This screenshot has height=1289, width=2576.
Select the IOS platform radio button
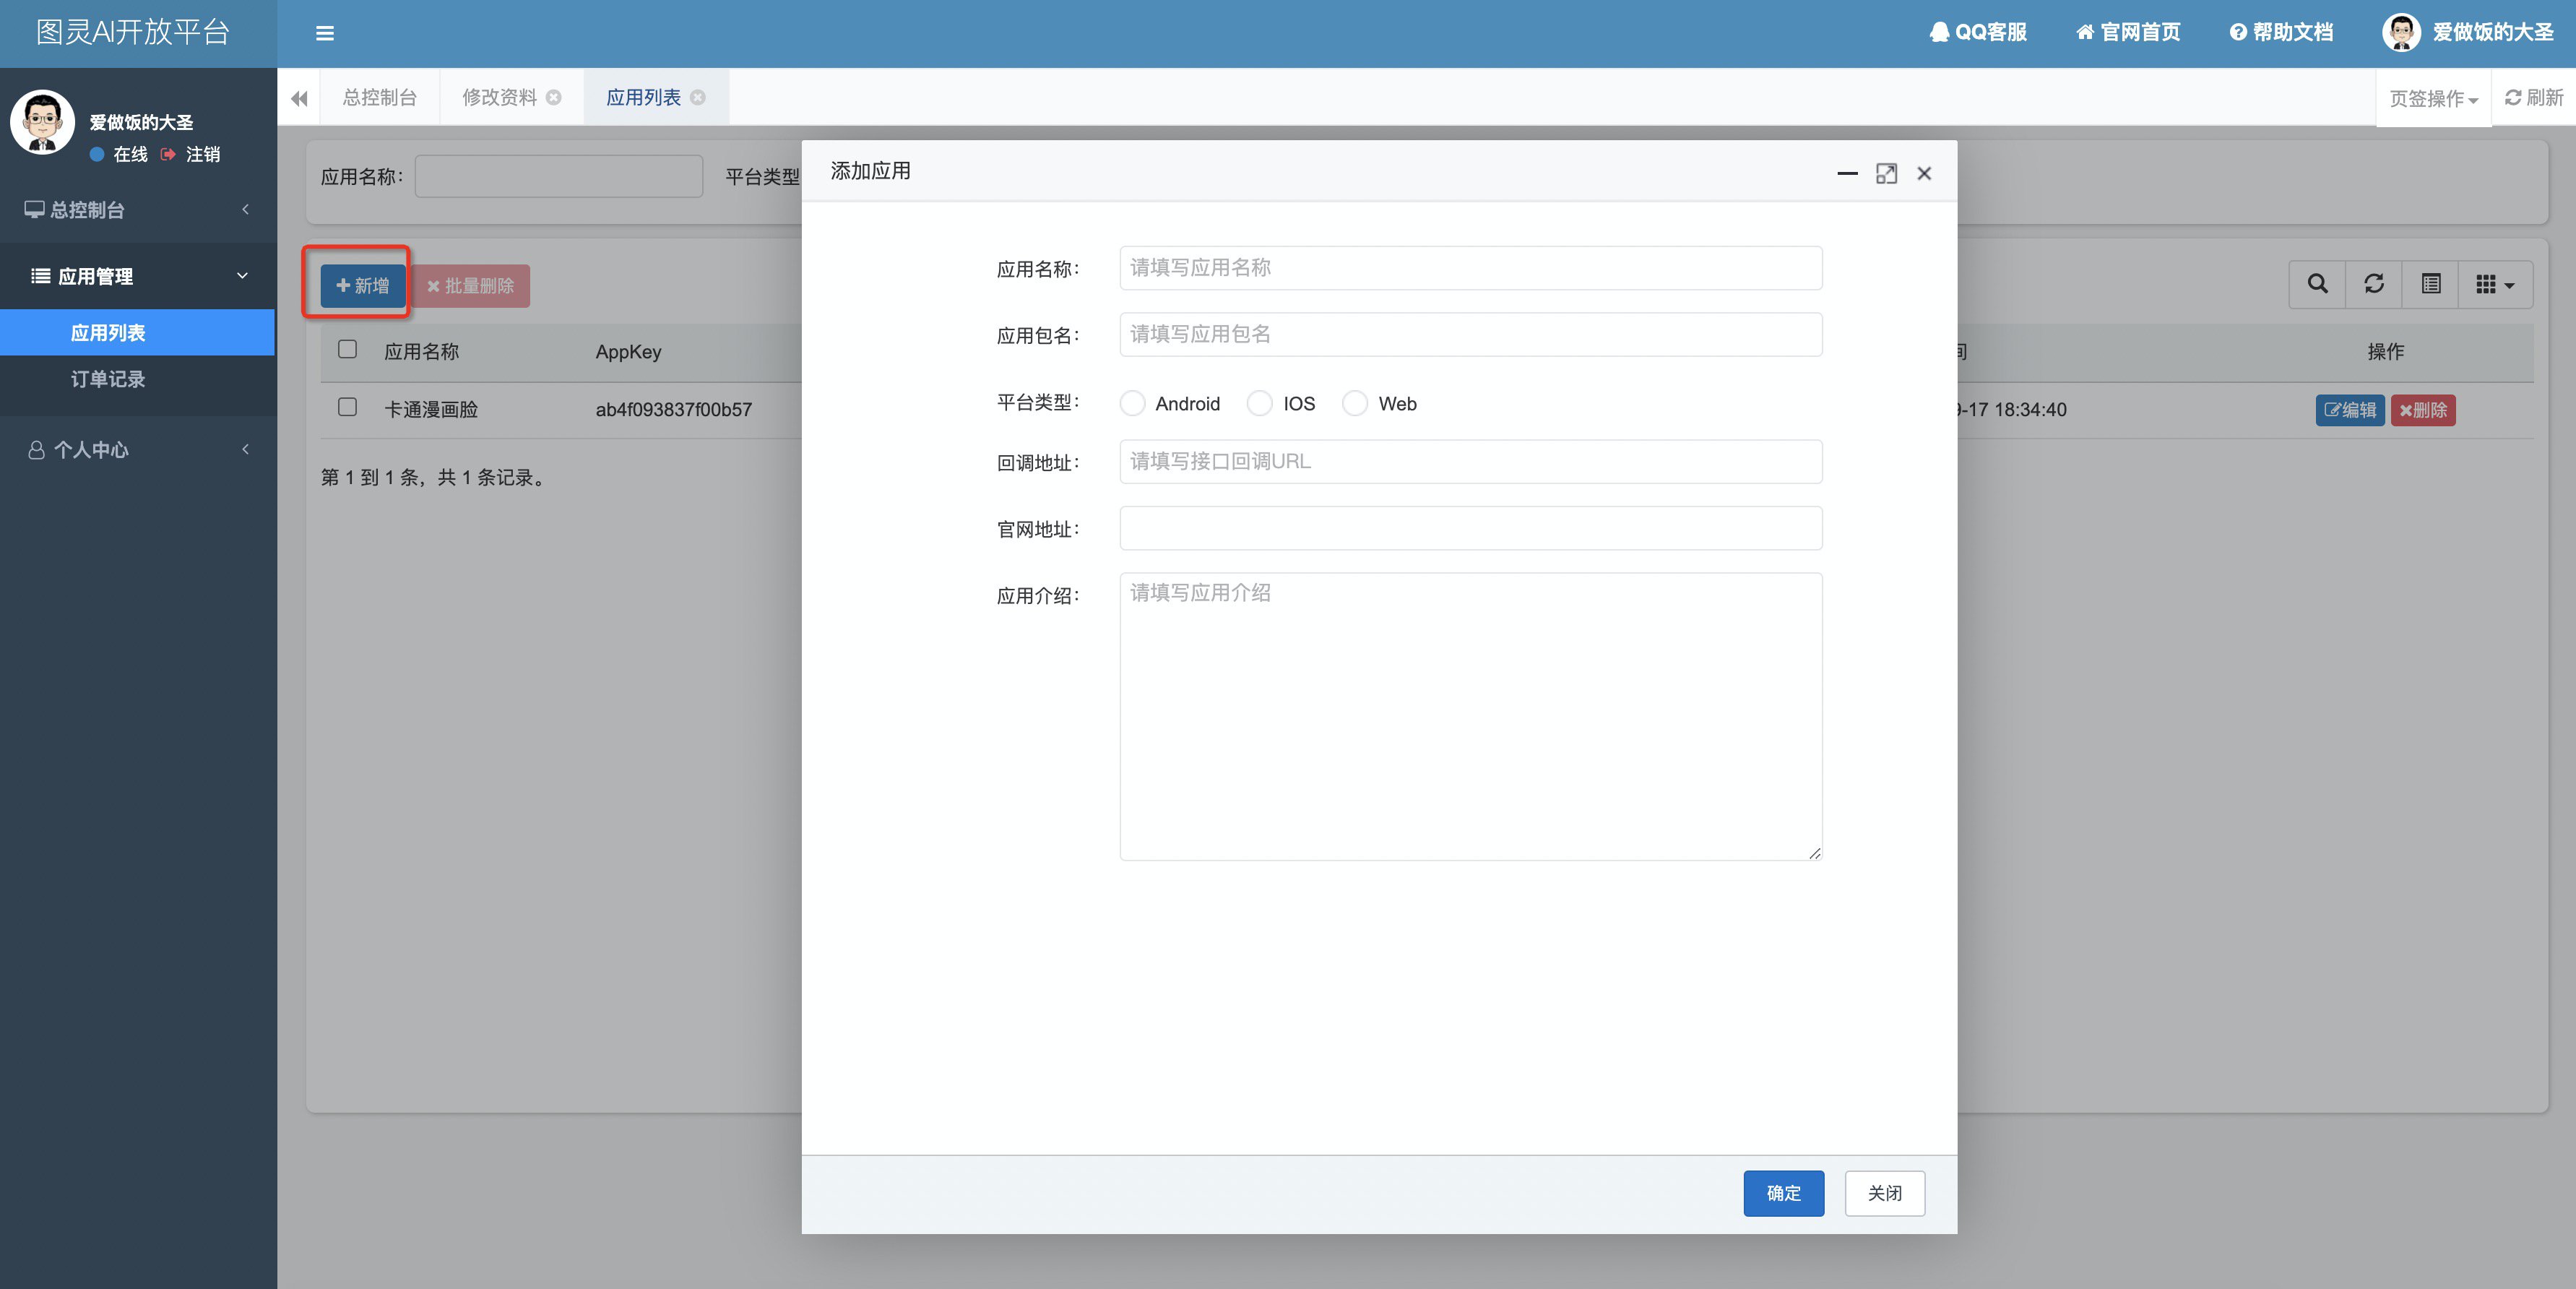[1260, 403]
